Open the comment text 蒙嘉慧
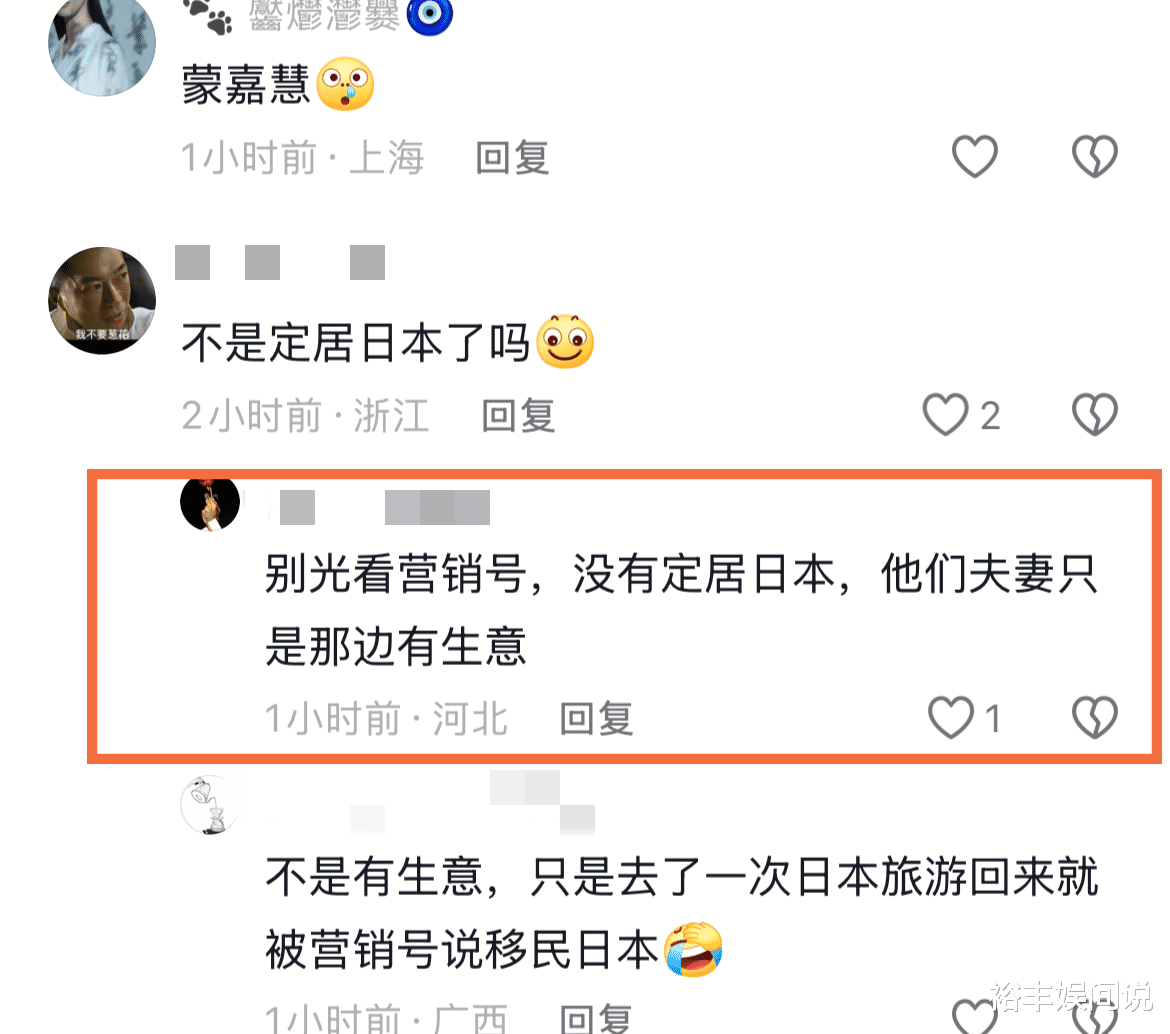1170x1034 pixels. [246, 85]
